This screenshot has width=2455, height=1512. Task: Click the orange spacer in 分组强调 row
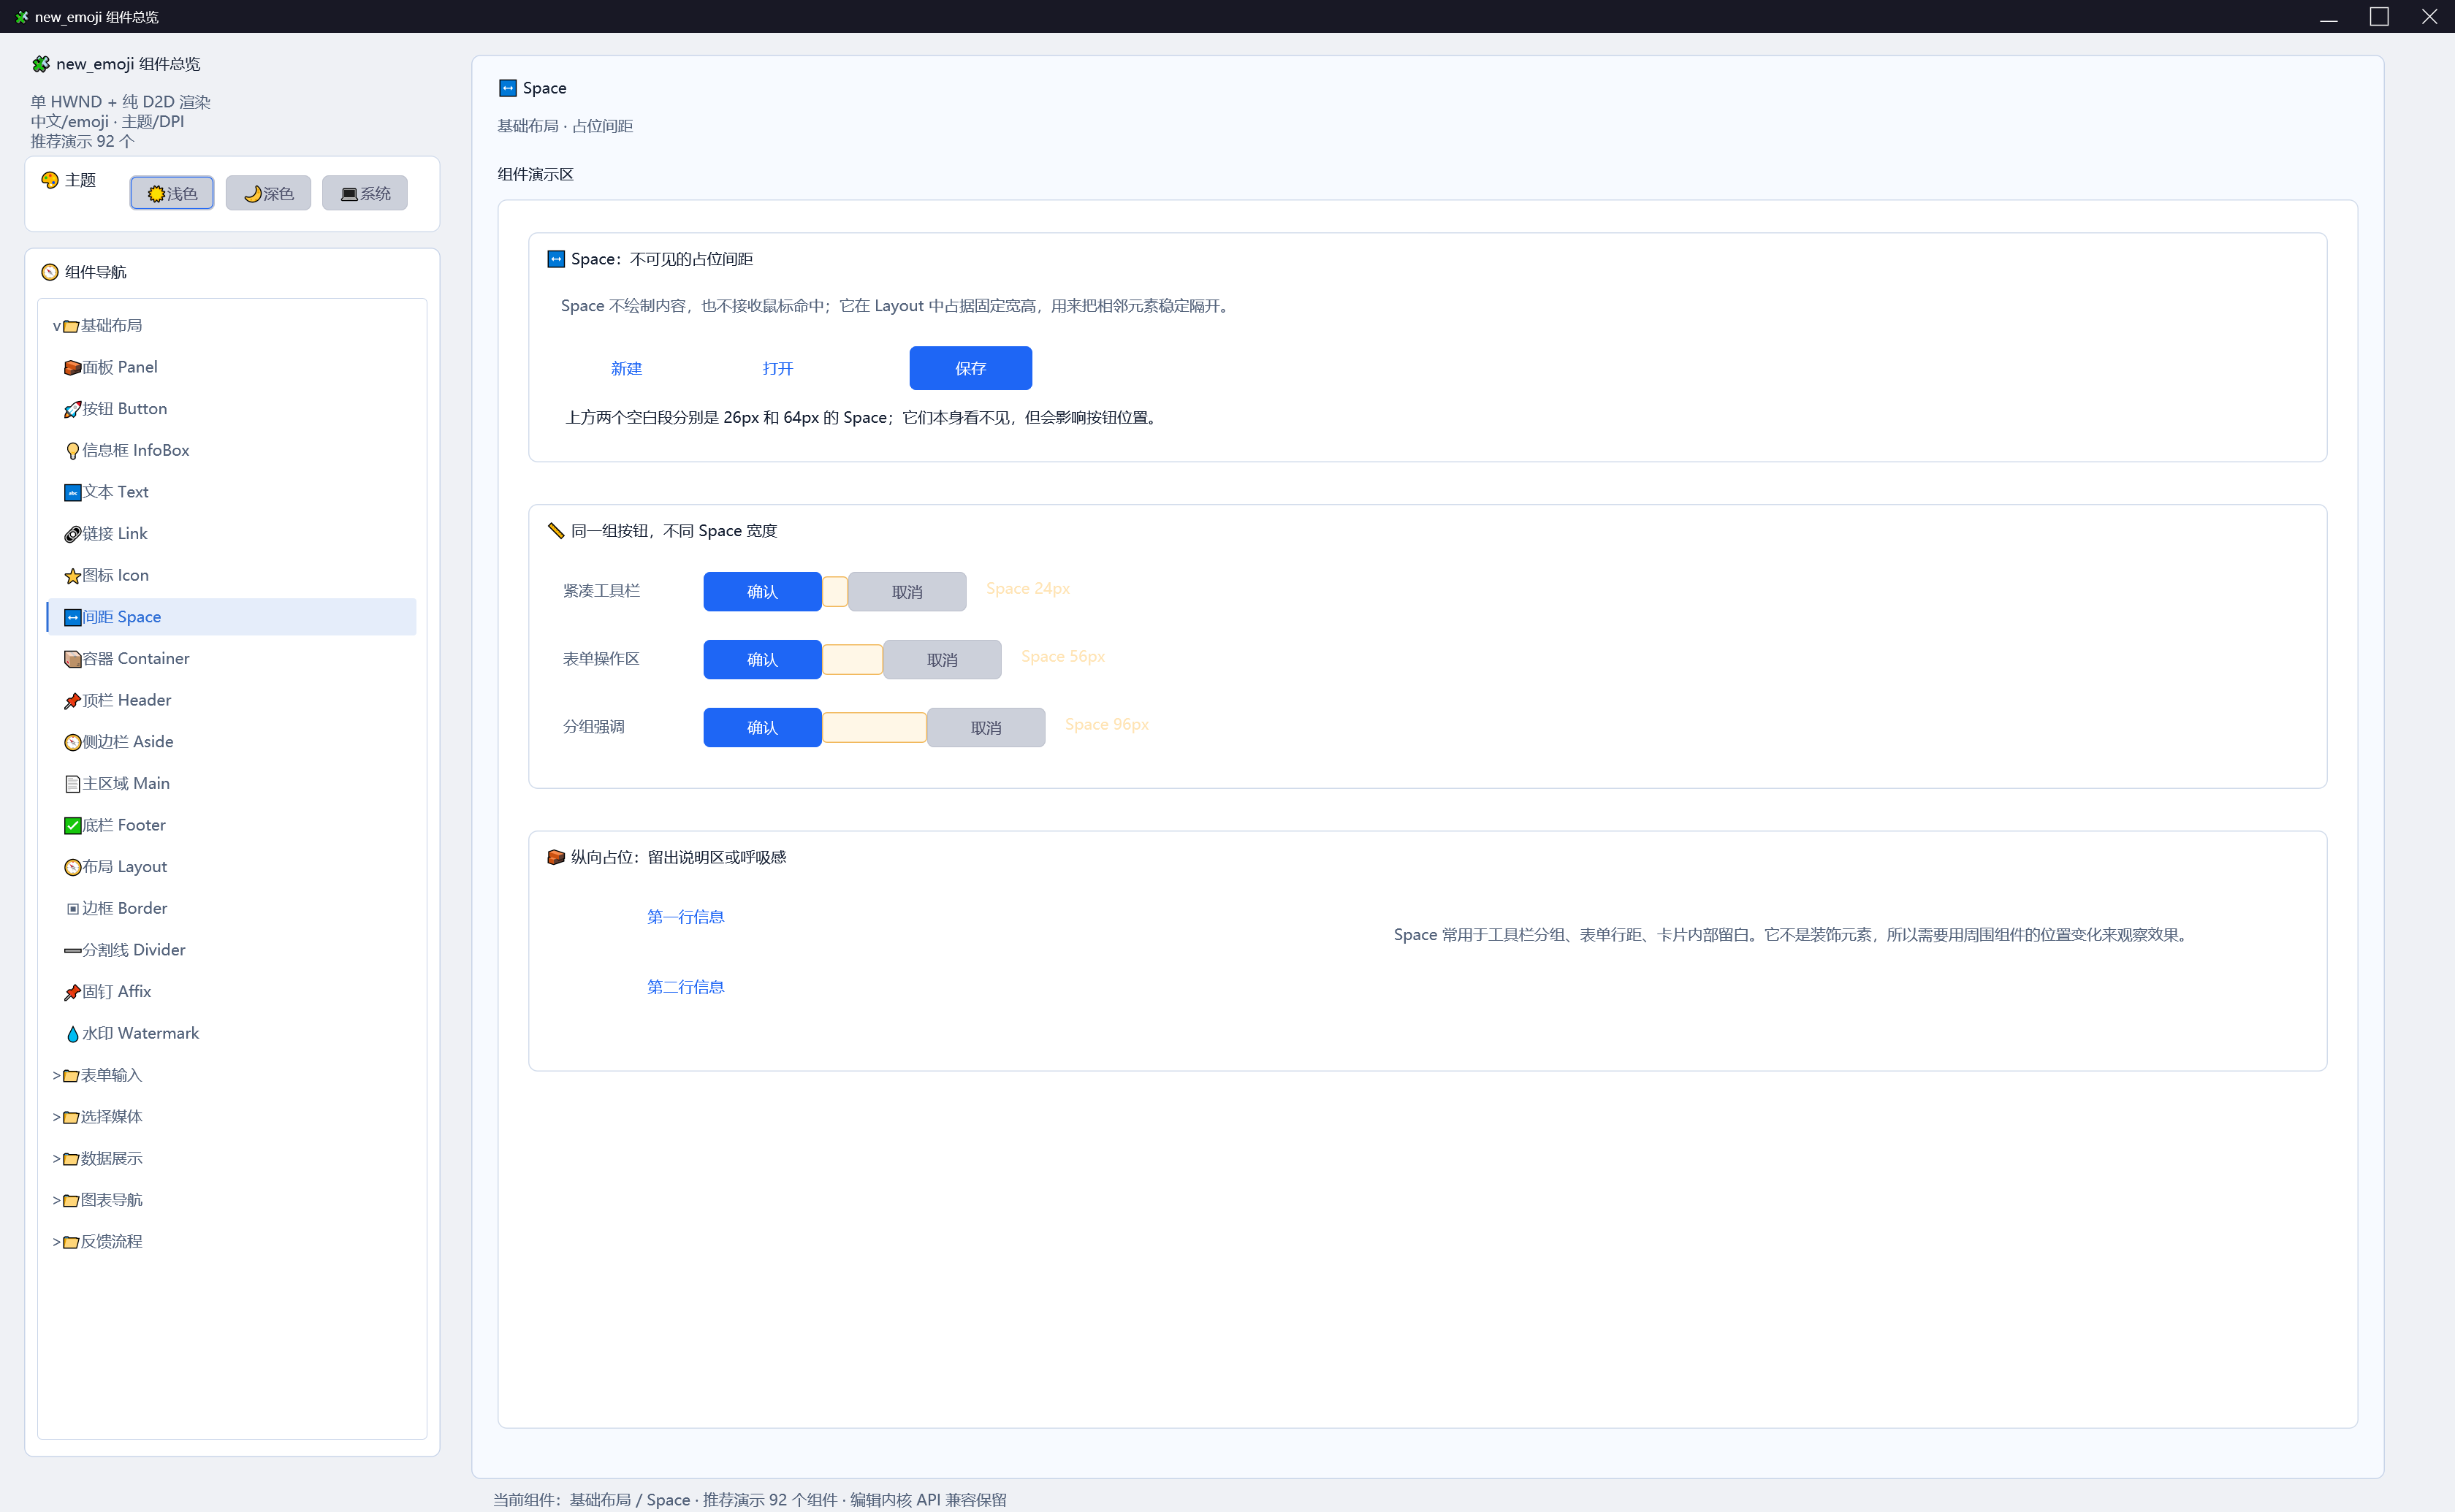(x=875, y=728)
